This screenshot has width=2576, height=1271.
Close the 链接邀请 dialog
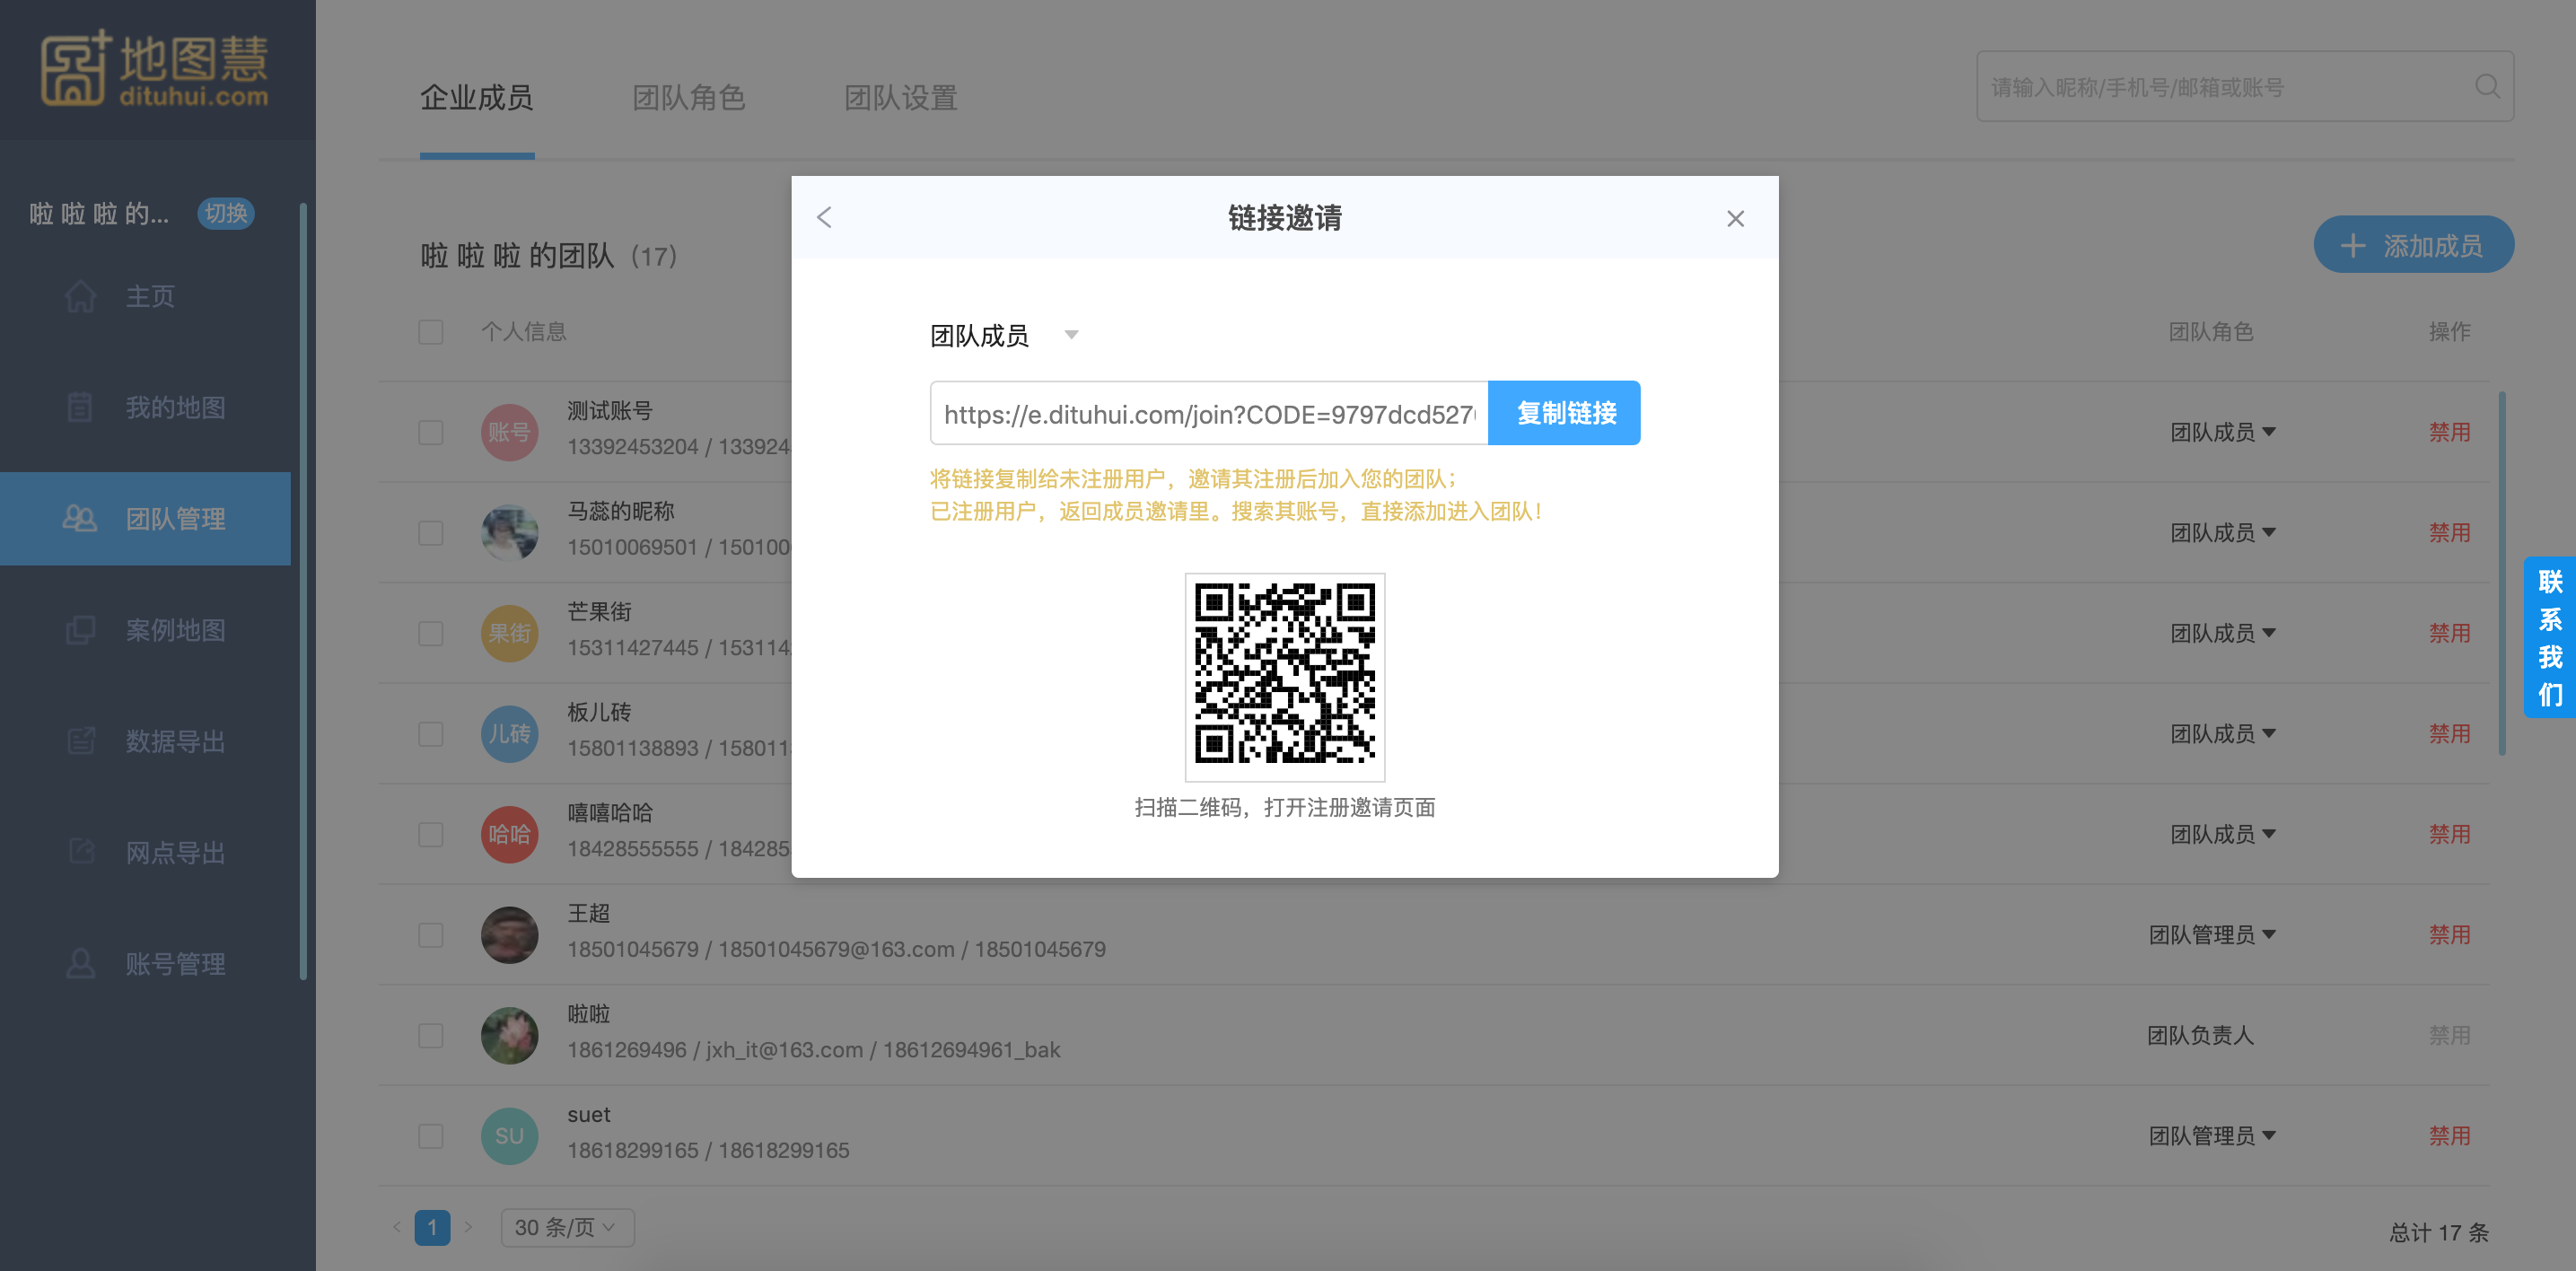[x=1735, y=218]
